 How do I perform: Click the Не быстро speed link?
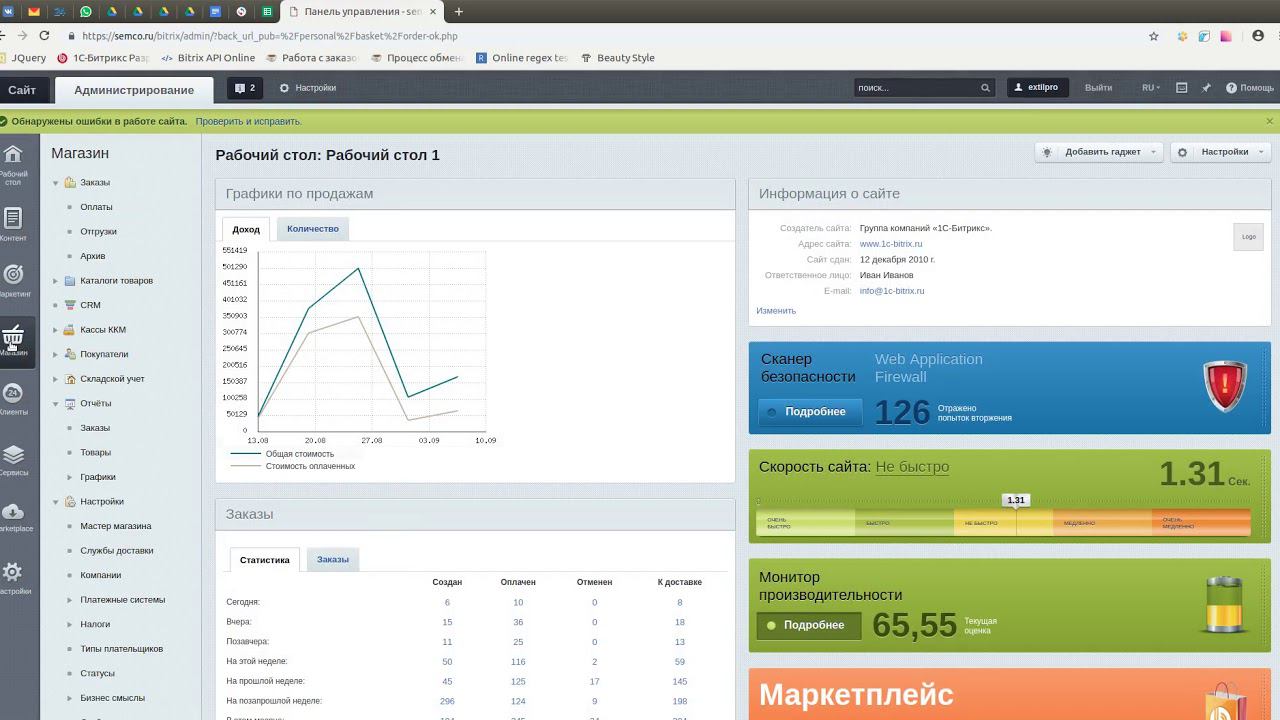(x=912, y=467)
